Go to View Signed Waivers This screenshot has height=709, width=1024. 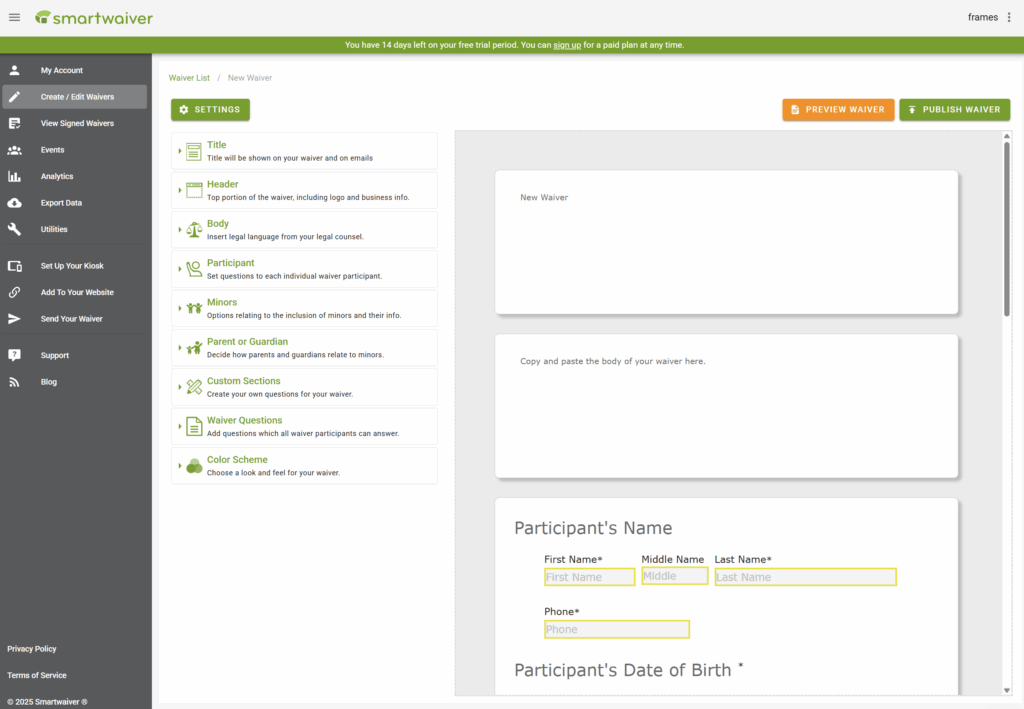coord(77,124)
